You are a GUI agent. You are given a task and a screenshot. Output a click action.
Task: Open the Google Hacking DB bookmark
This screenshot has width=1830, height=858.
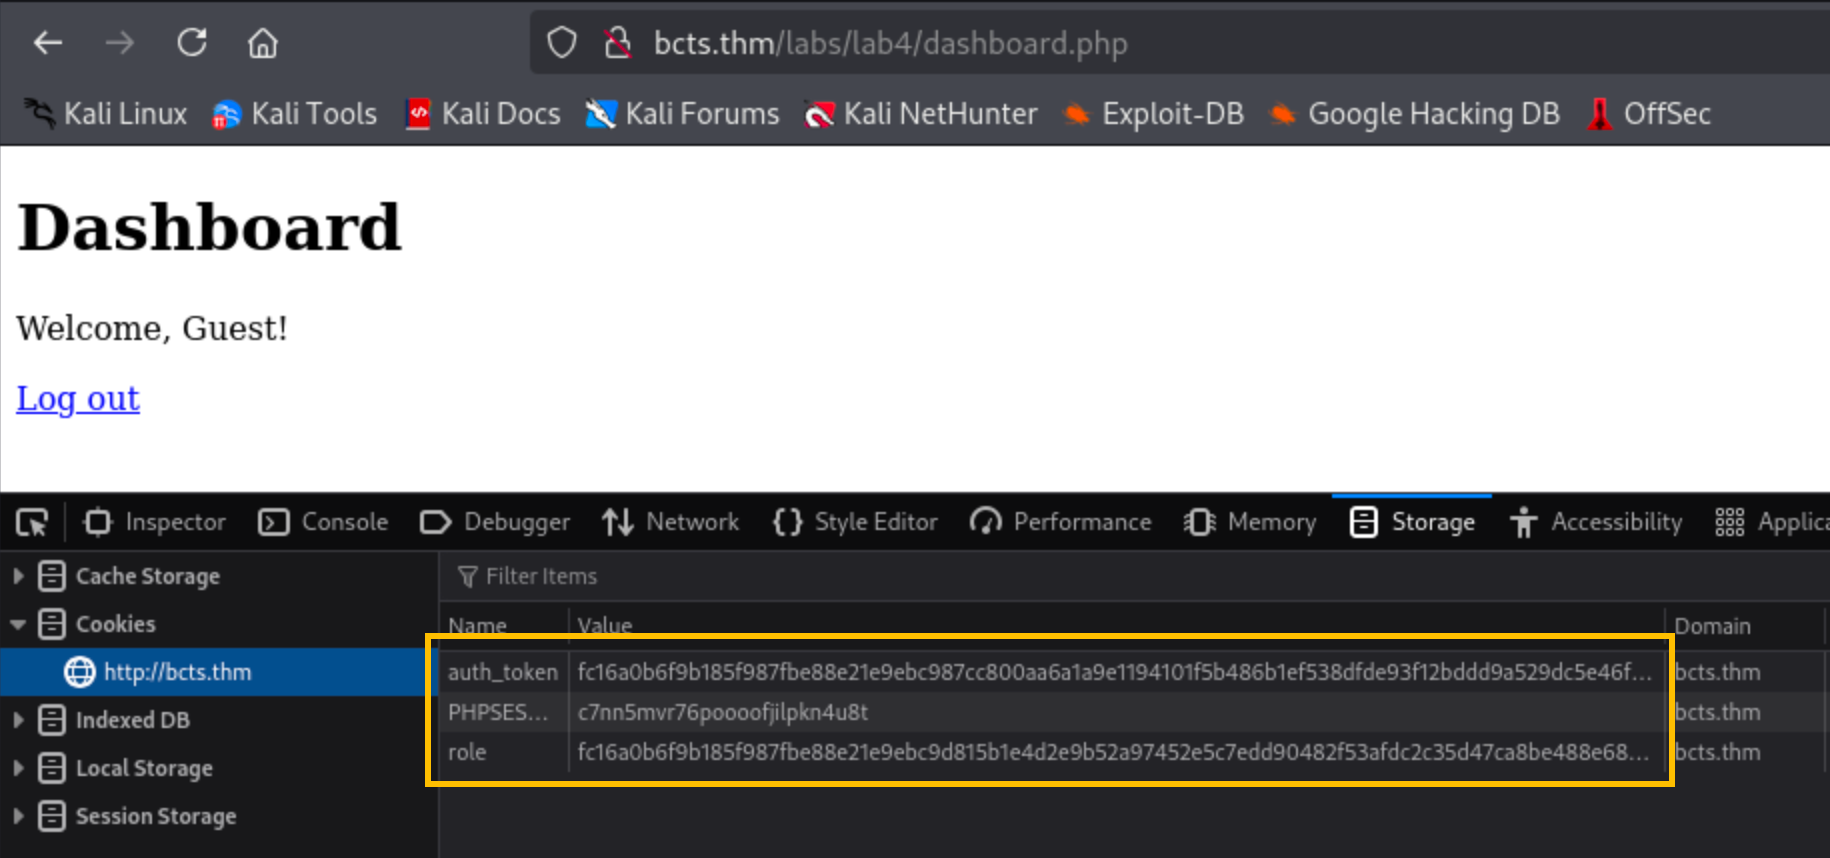tap(1414, 114)
